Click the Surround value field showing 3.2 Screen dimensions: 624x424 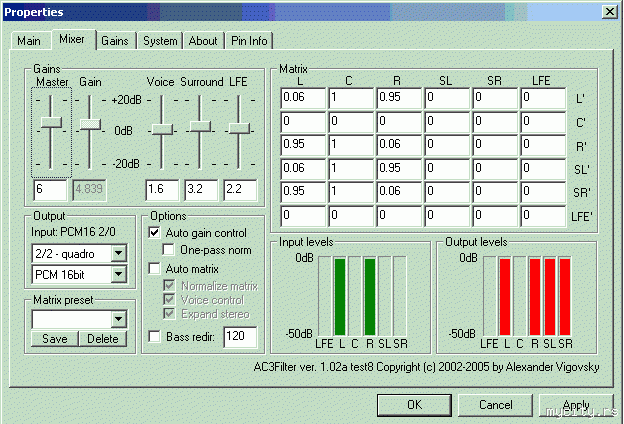point(201,190)
